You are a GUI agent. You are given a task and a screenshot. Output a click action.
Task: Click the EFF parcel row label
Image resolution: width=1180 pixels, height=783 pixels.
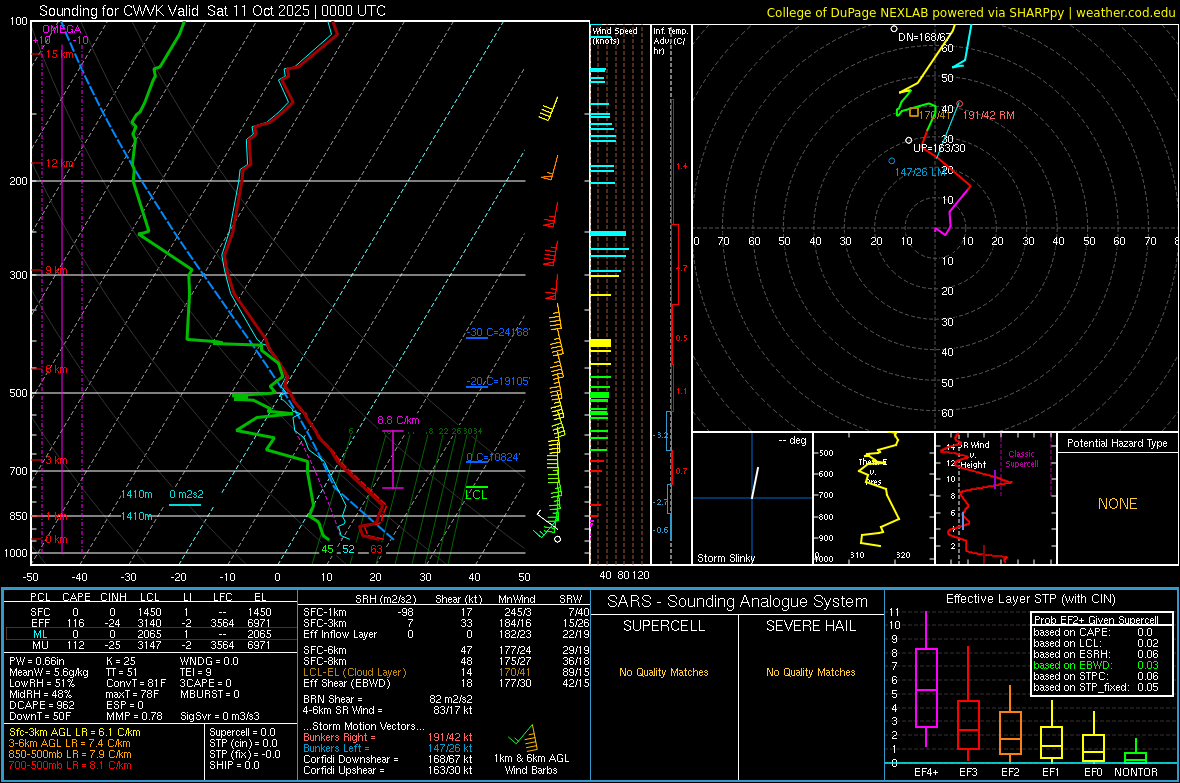(40, 623)
